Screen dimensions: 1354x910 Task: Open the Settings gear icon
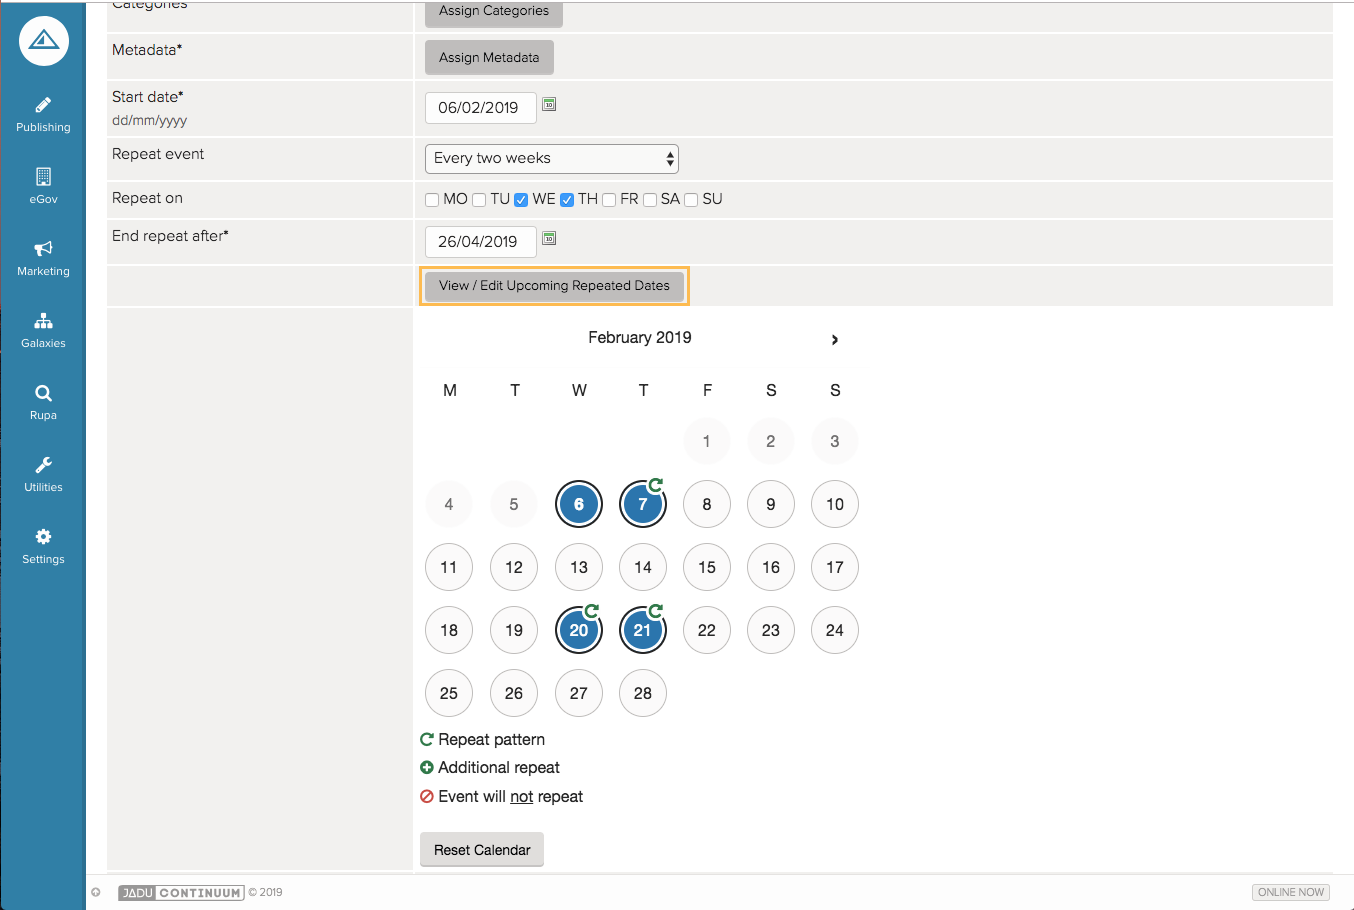click(43, 537)
